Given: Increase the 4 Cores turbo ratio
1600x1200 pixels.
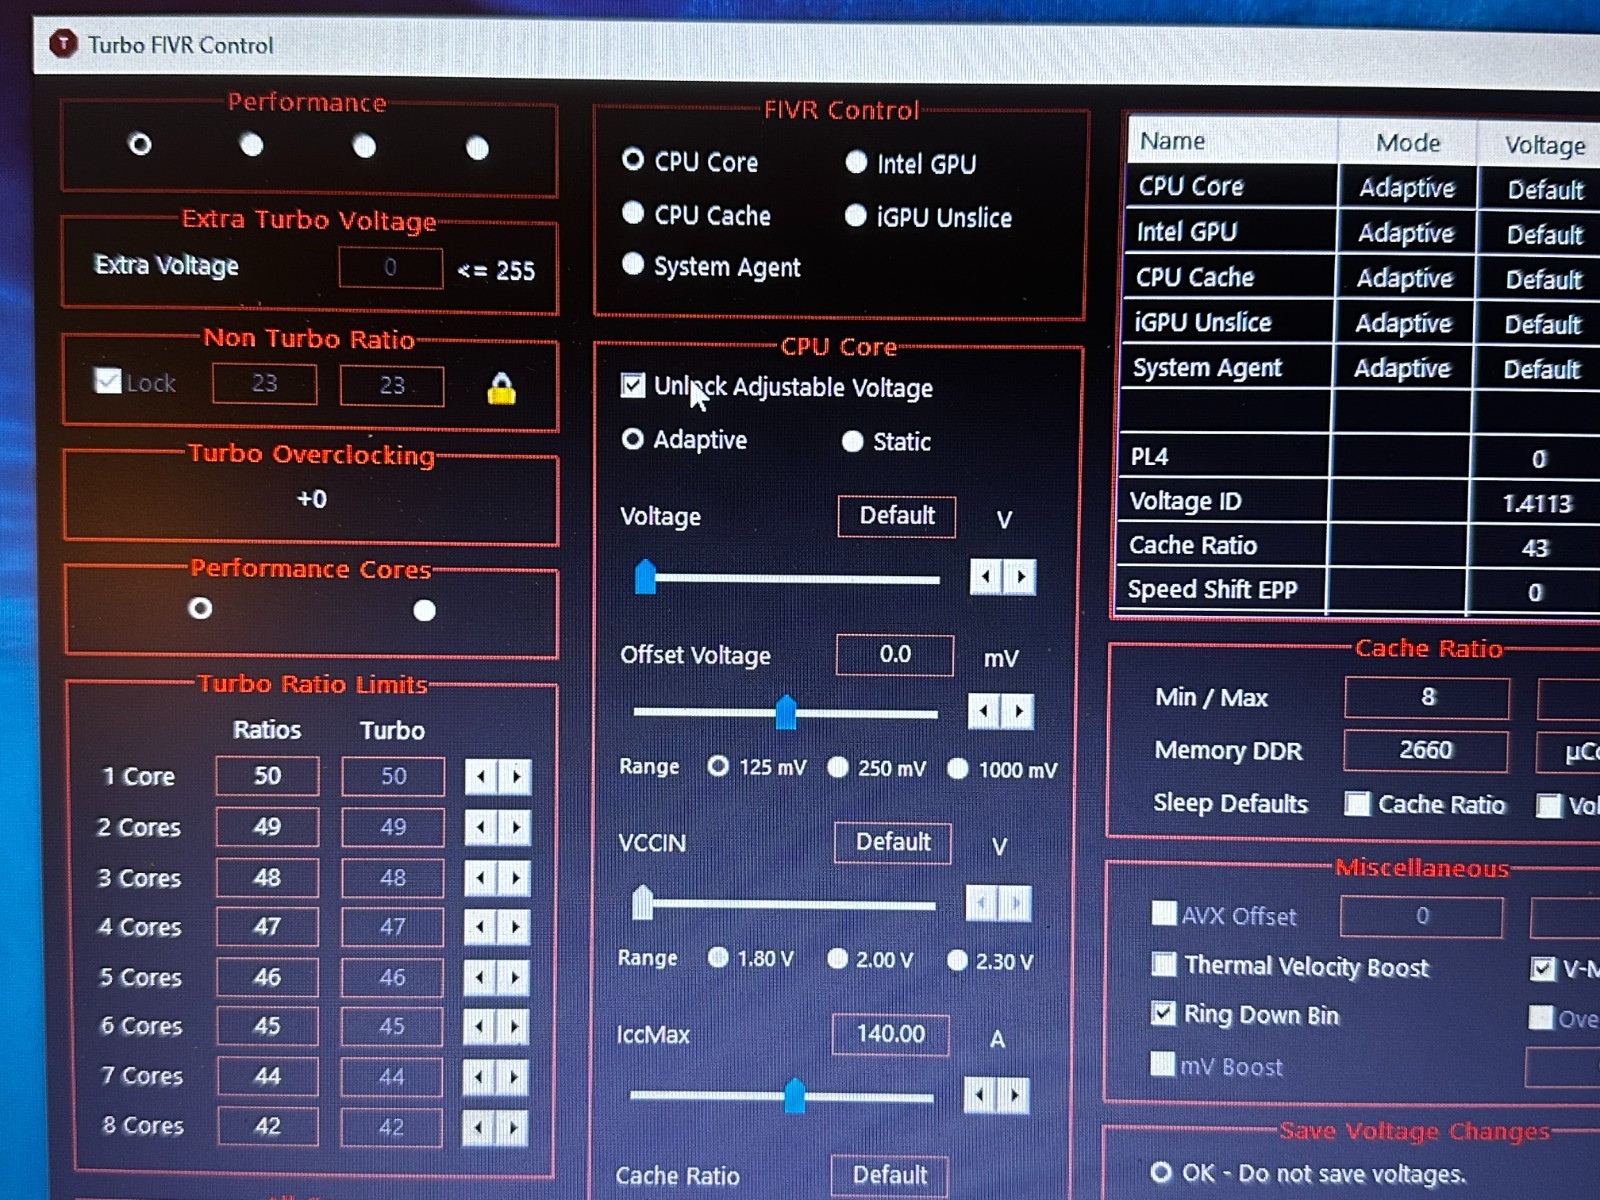Looking at the screenshot, I should click(514, 927).
